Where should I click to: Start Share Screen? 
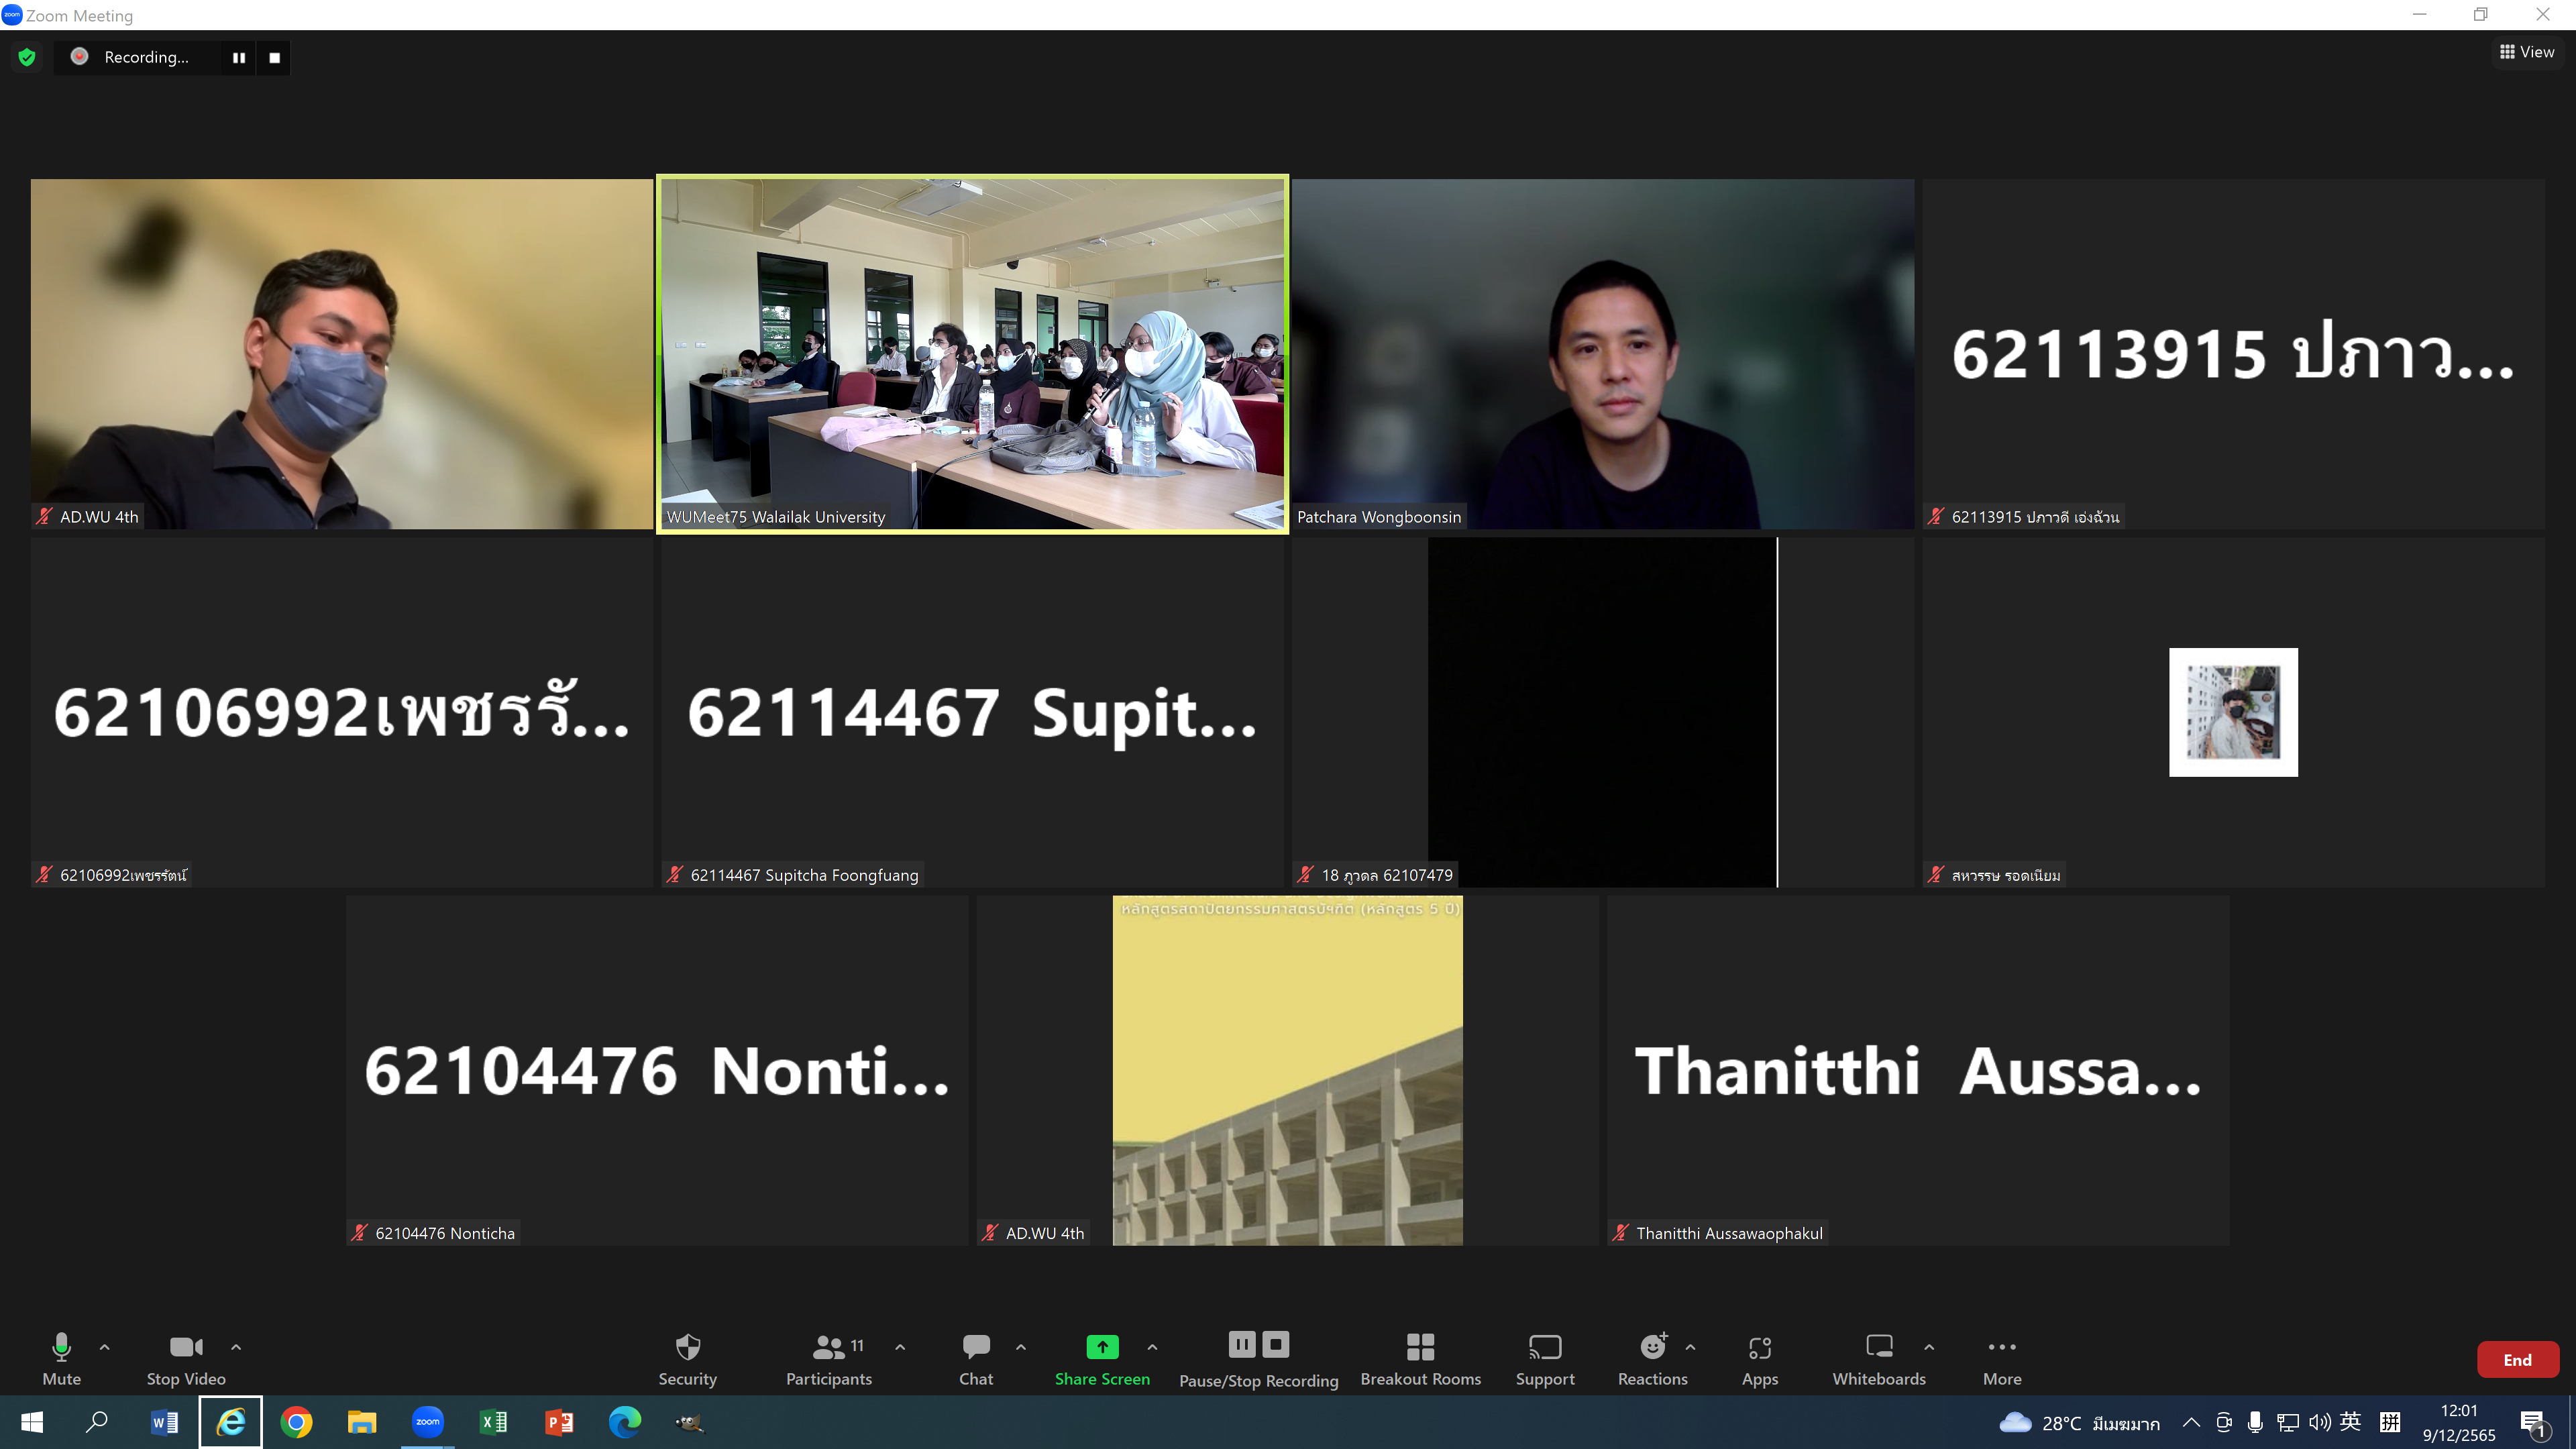point(1101,1358)
